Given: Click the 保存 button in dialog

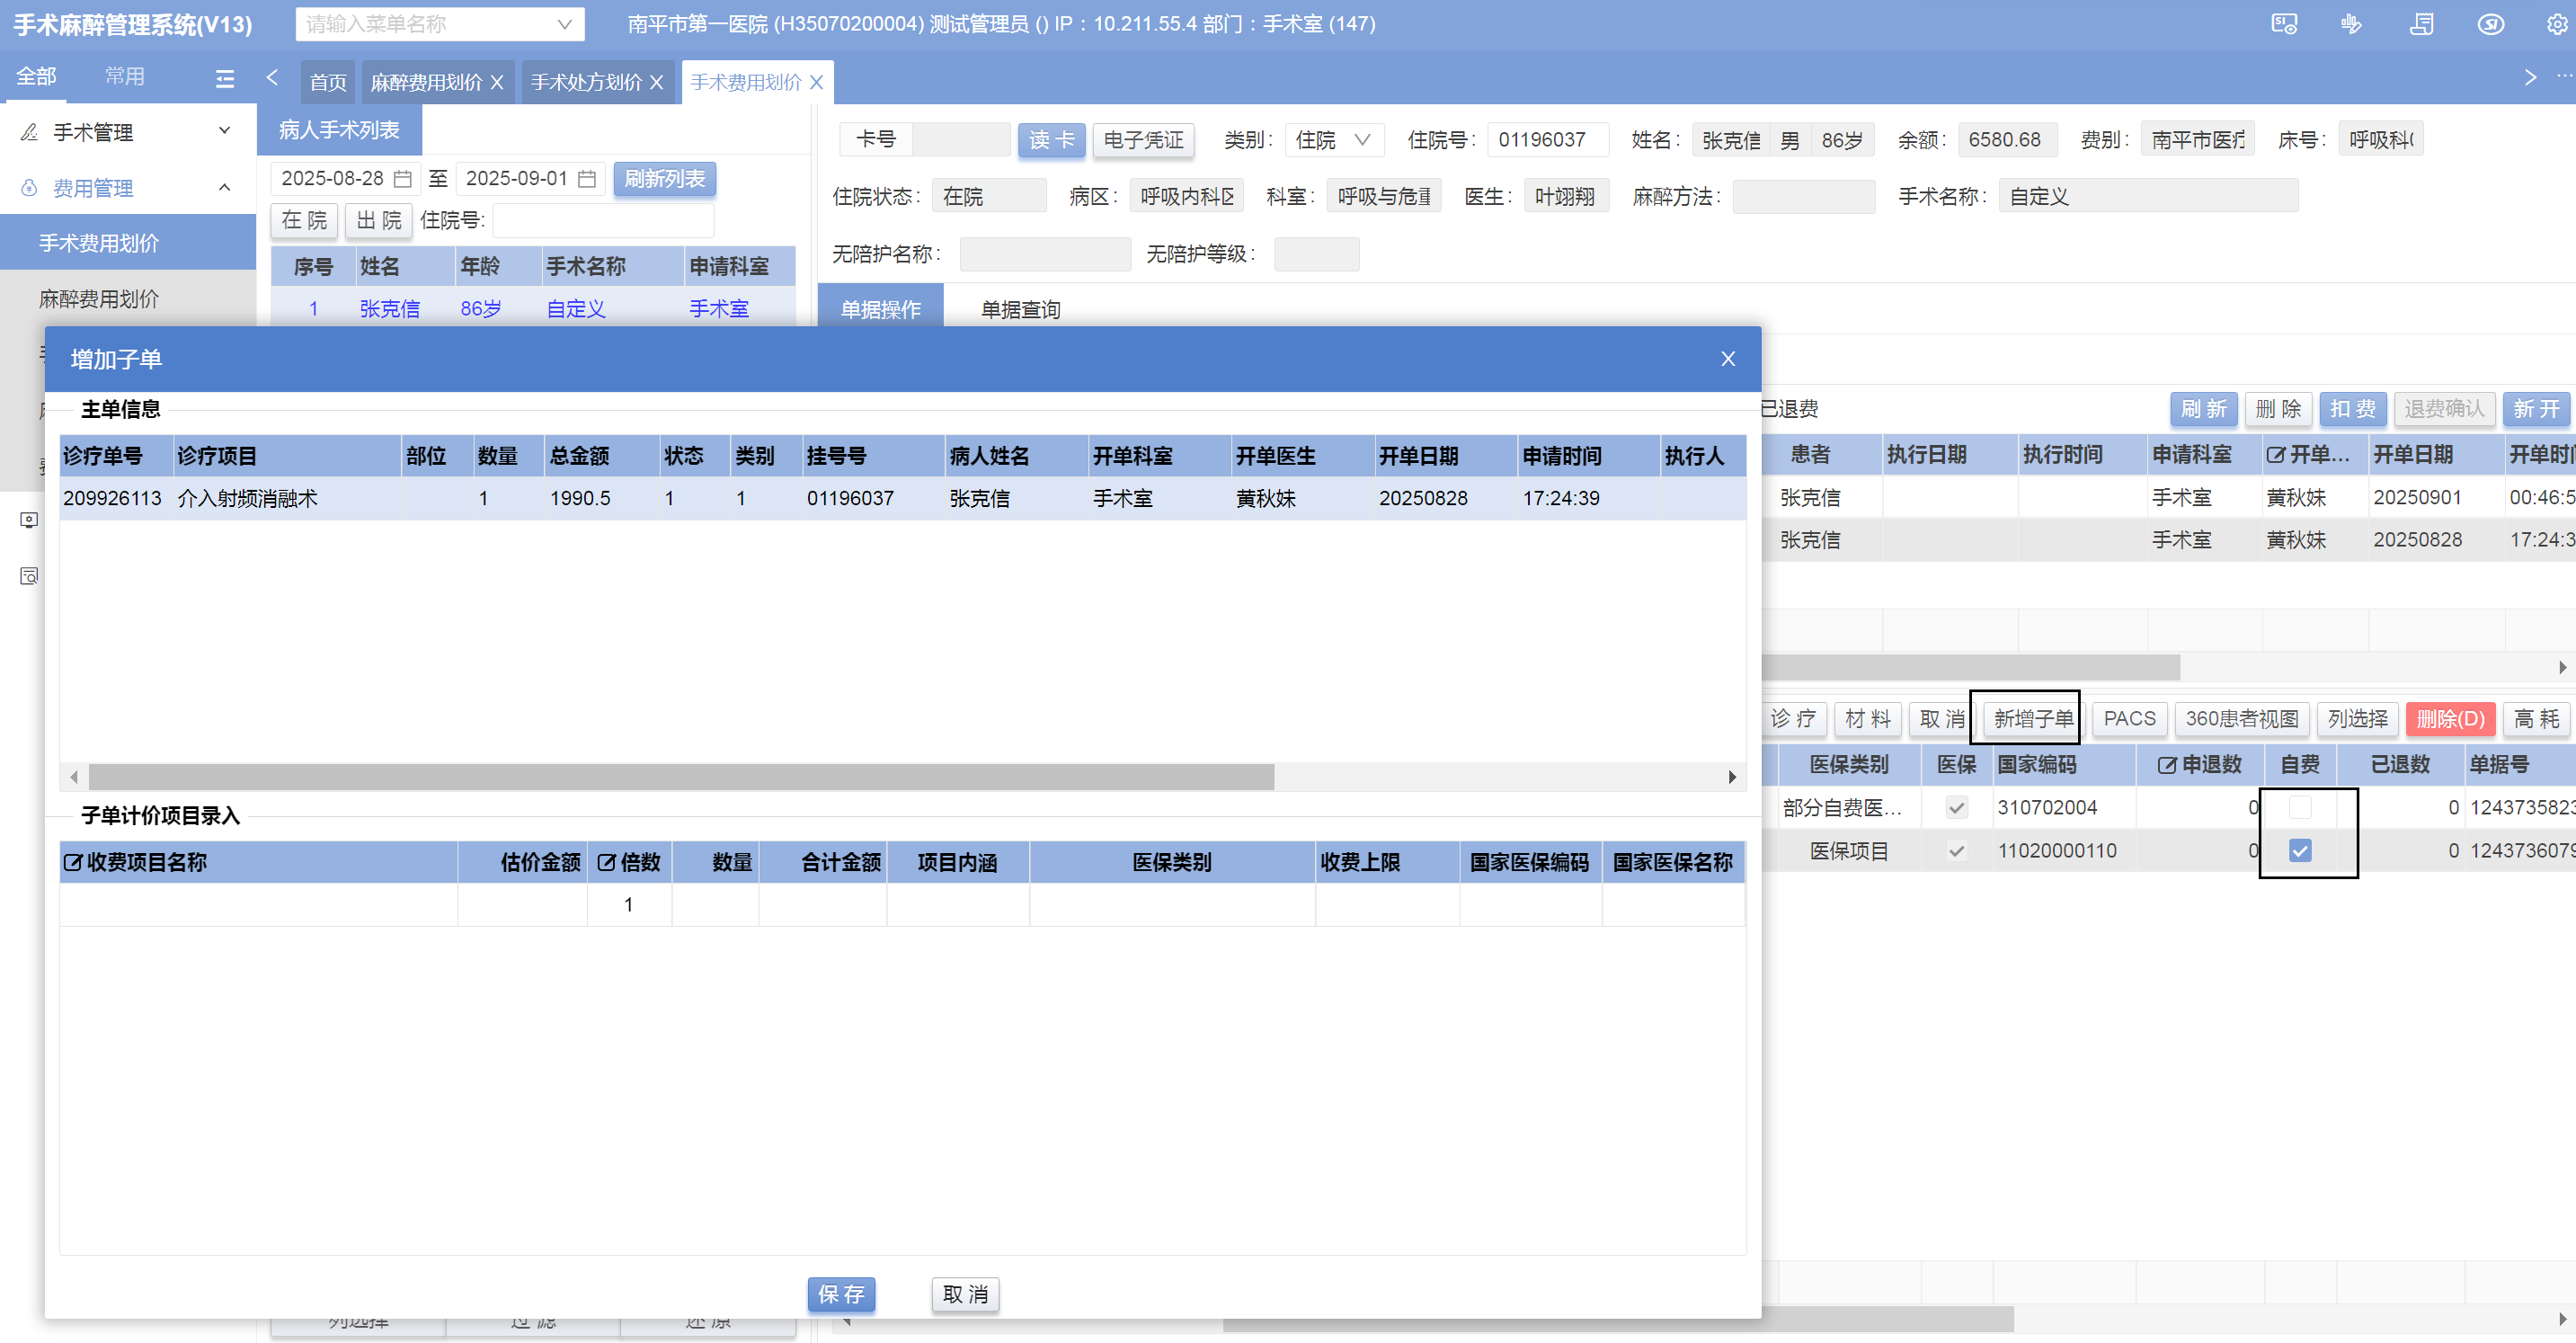Looking at the screenshot, I should point(840,1294).
